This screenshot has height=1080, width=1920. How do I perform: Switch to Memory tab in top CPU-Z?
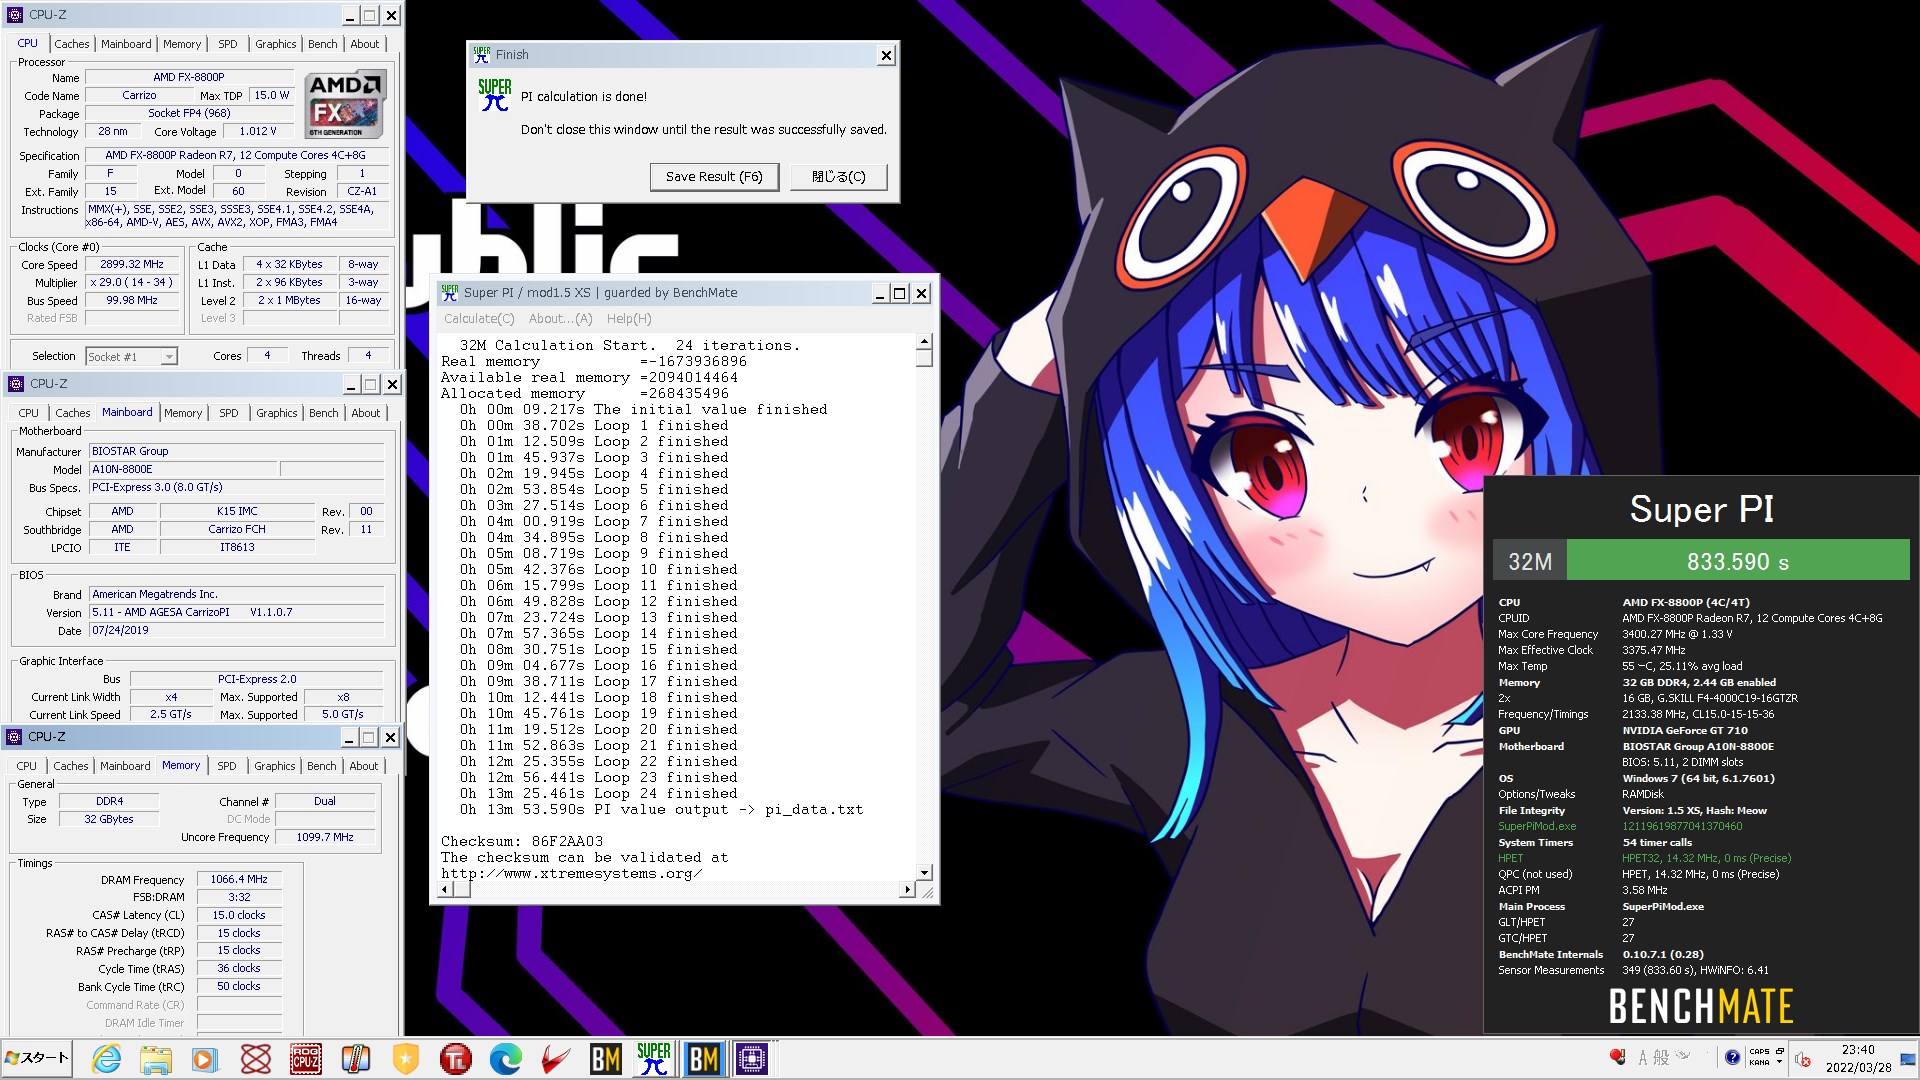tap(182, 44)
